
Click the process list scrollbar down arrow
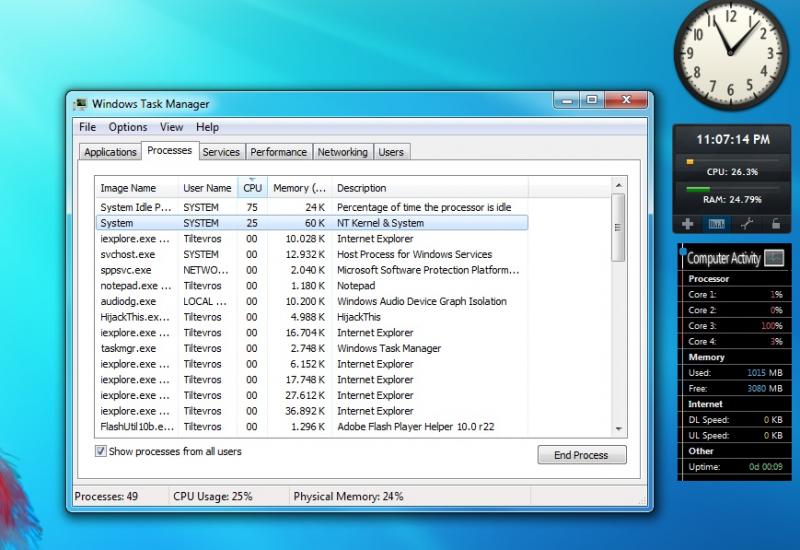coord(618,429)
